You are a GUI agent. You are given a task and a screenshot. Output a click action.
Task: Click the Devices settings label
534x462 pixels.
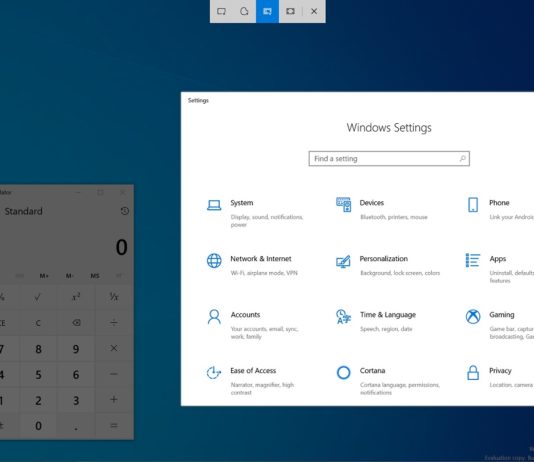click(x=372, y=203)
